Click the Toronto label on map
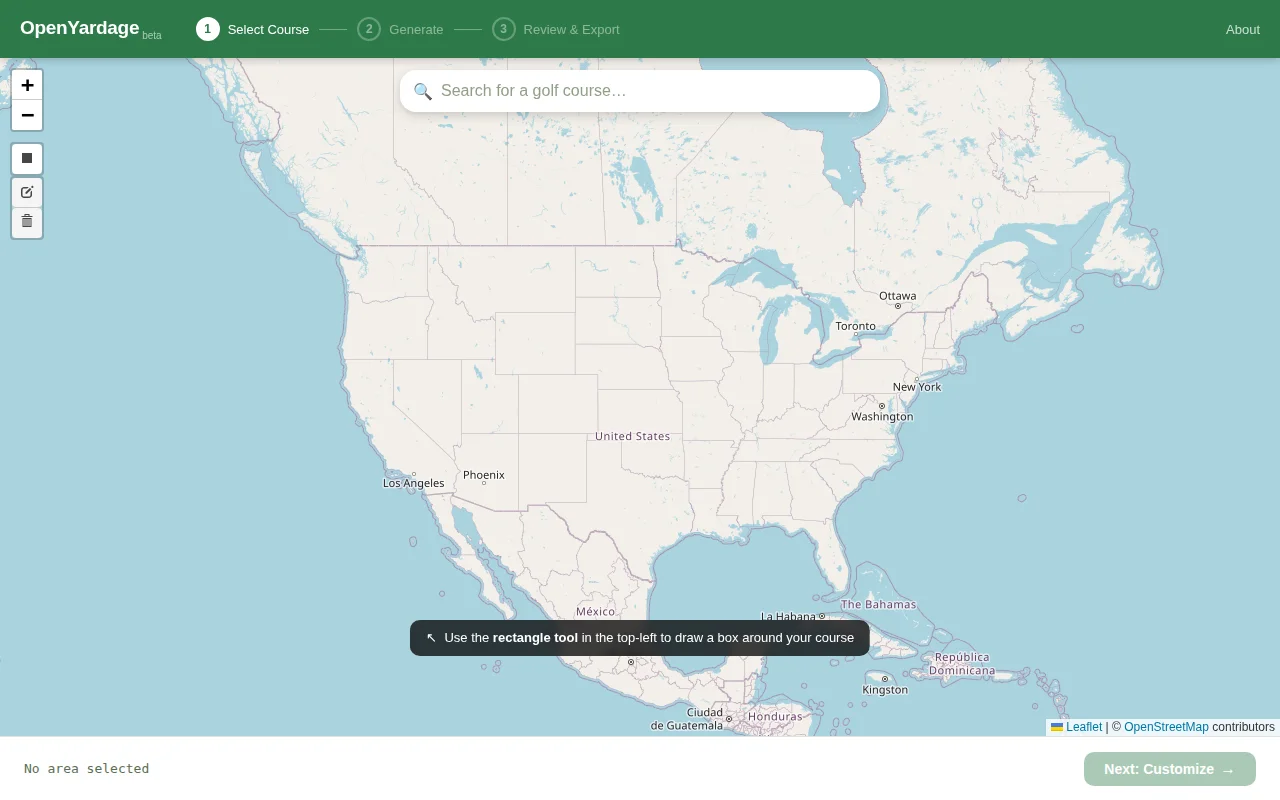This screenshot has height=800, width=1280. (x=855, y=326)
